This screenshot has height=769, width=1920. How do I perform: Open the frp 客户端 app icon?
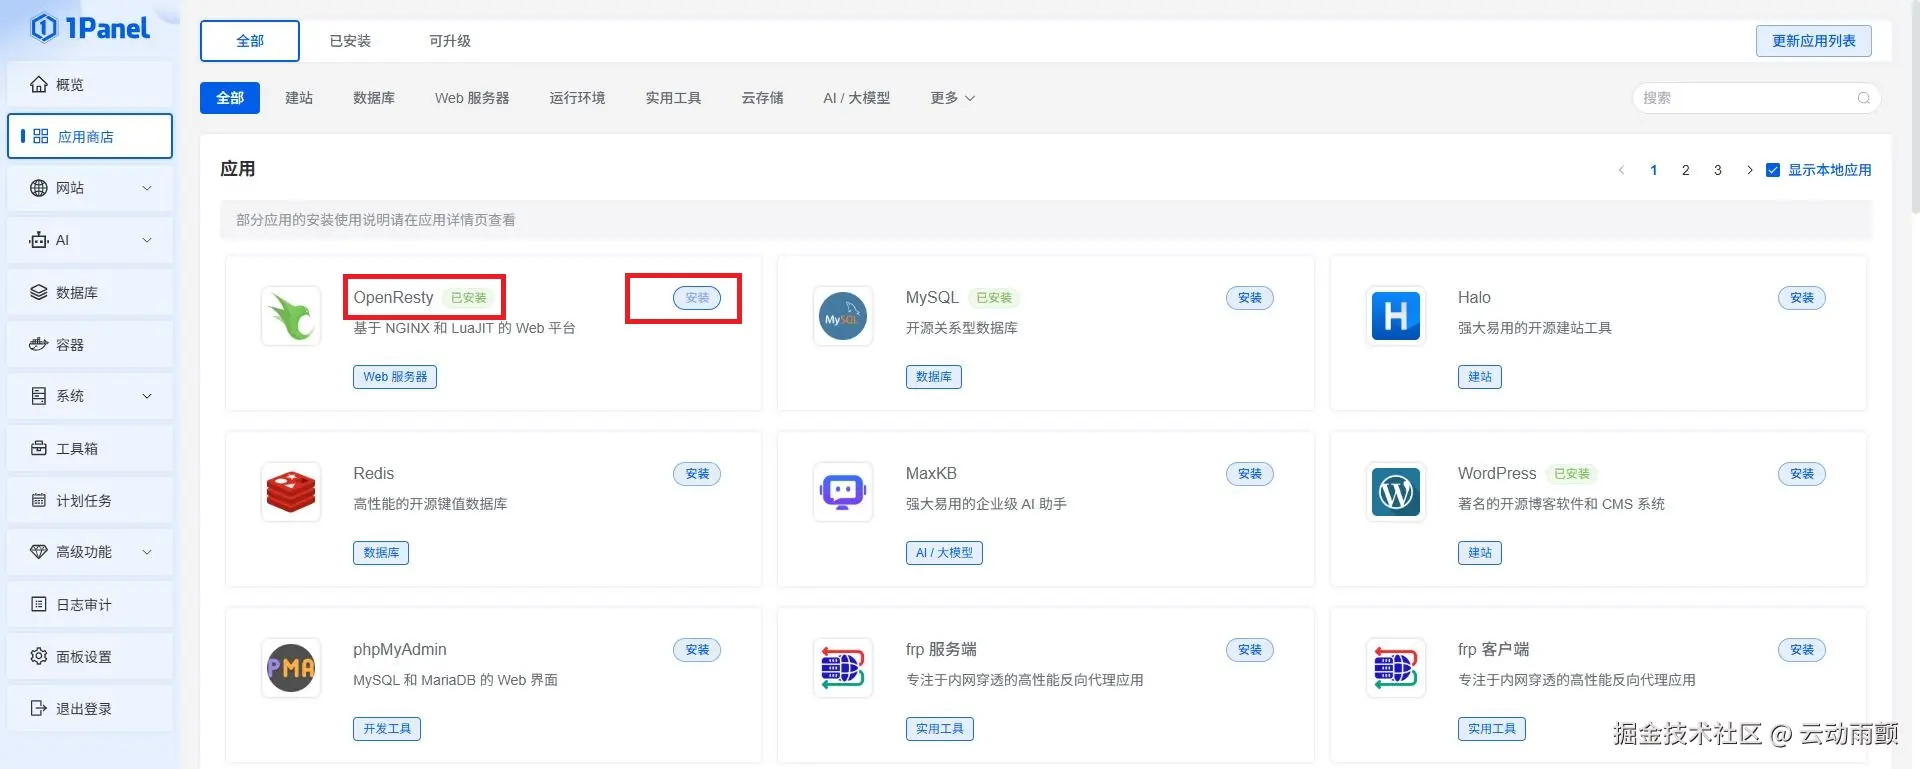(x=1396, y=668)
